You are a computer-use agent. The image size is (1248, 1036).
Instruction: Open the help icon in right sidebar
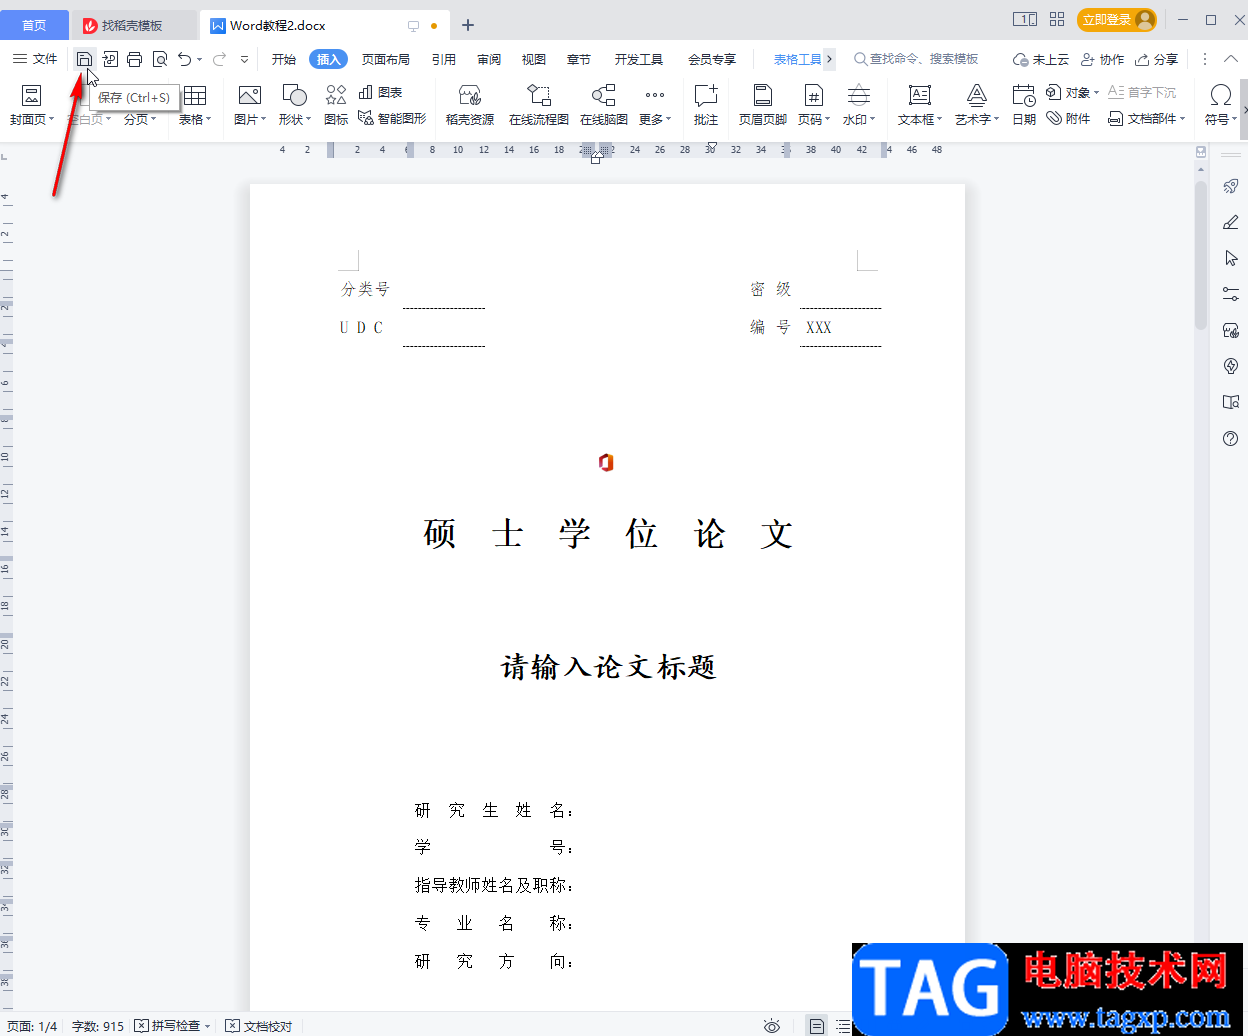[1231, 438]
